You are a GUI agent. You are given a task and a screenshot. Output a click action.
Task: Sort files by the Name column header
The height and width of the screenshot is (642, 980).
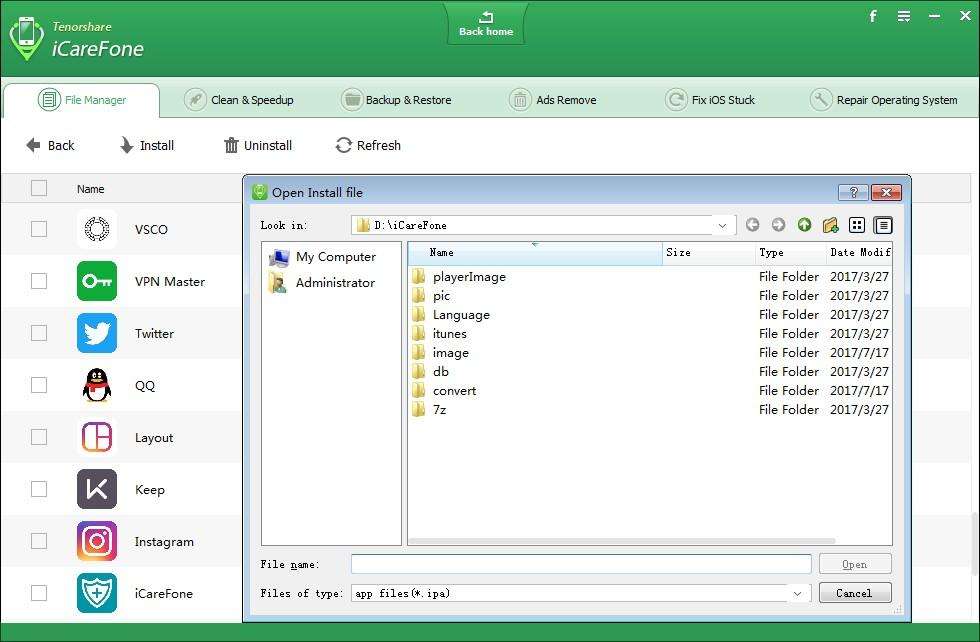pyautogui.click(x=535, y=253)
